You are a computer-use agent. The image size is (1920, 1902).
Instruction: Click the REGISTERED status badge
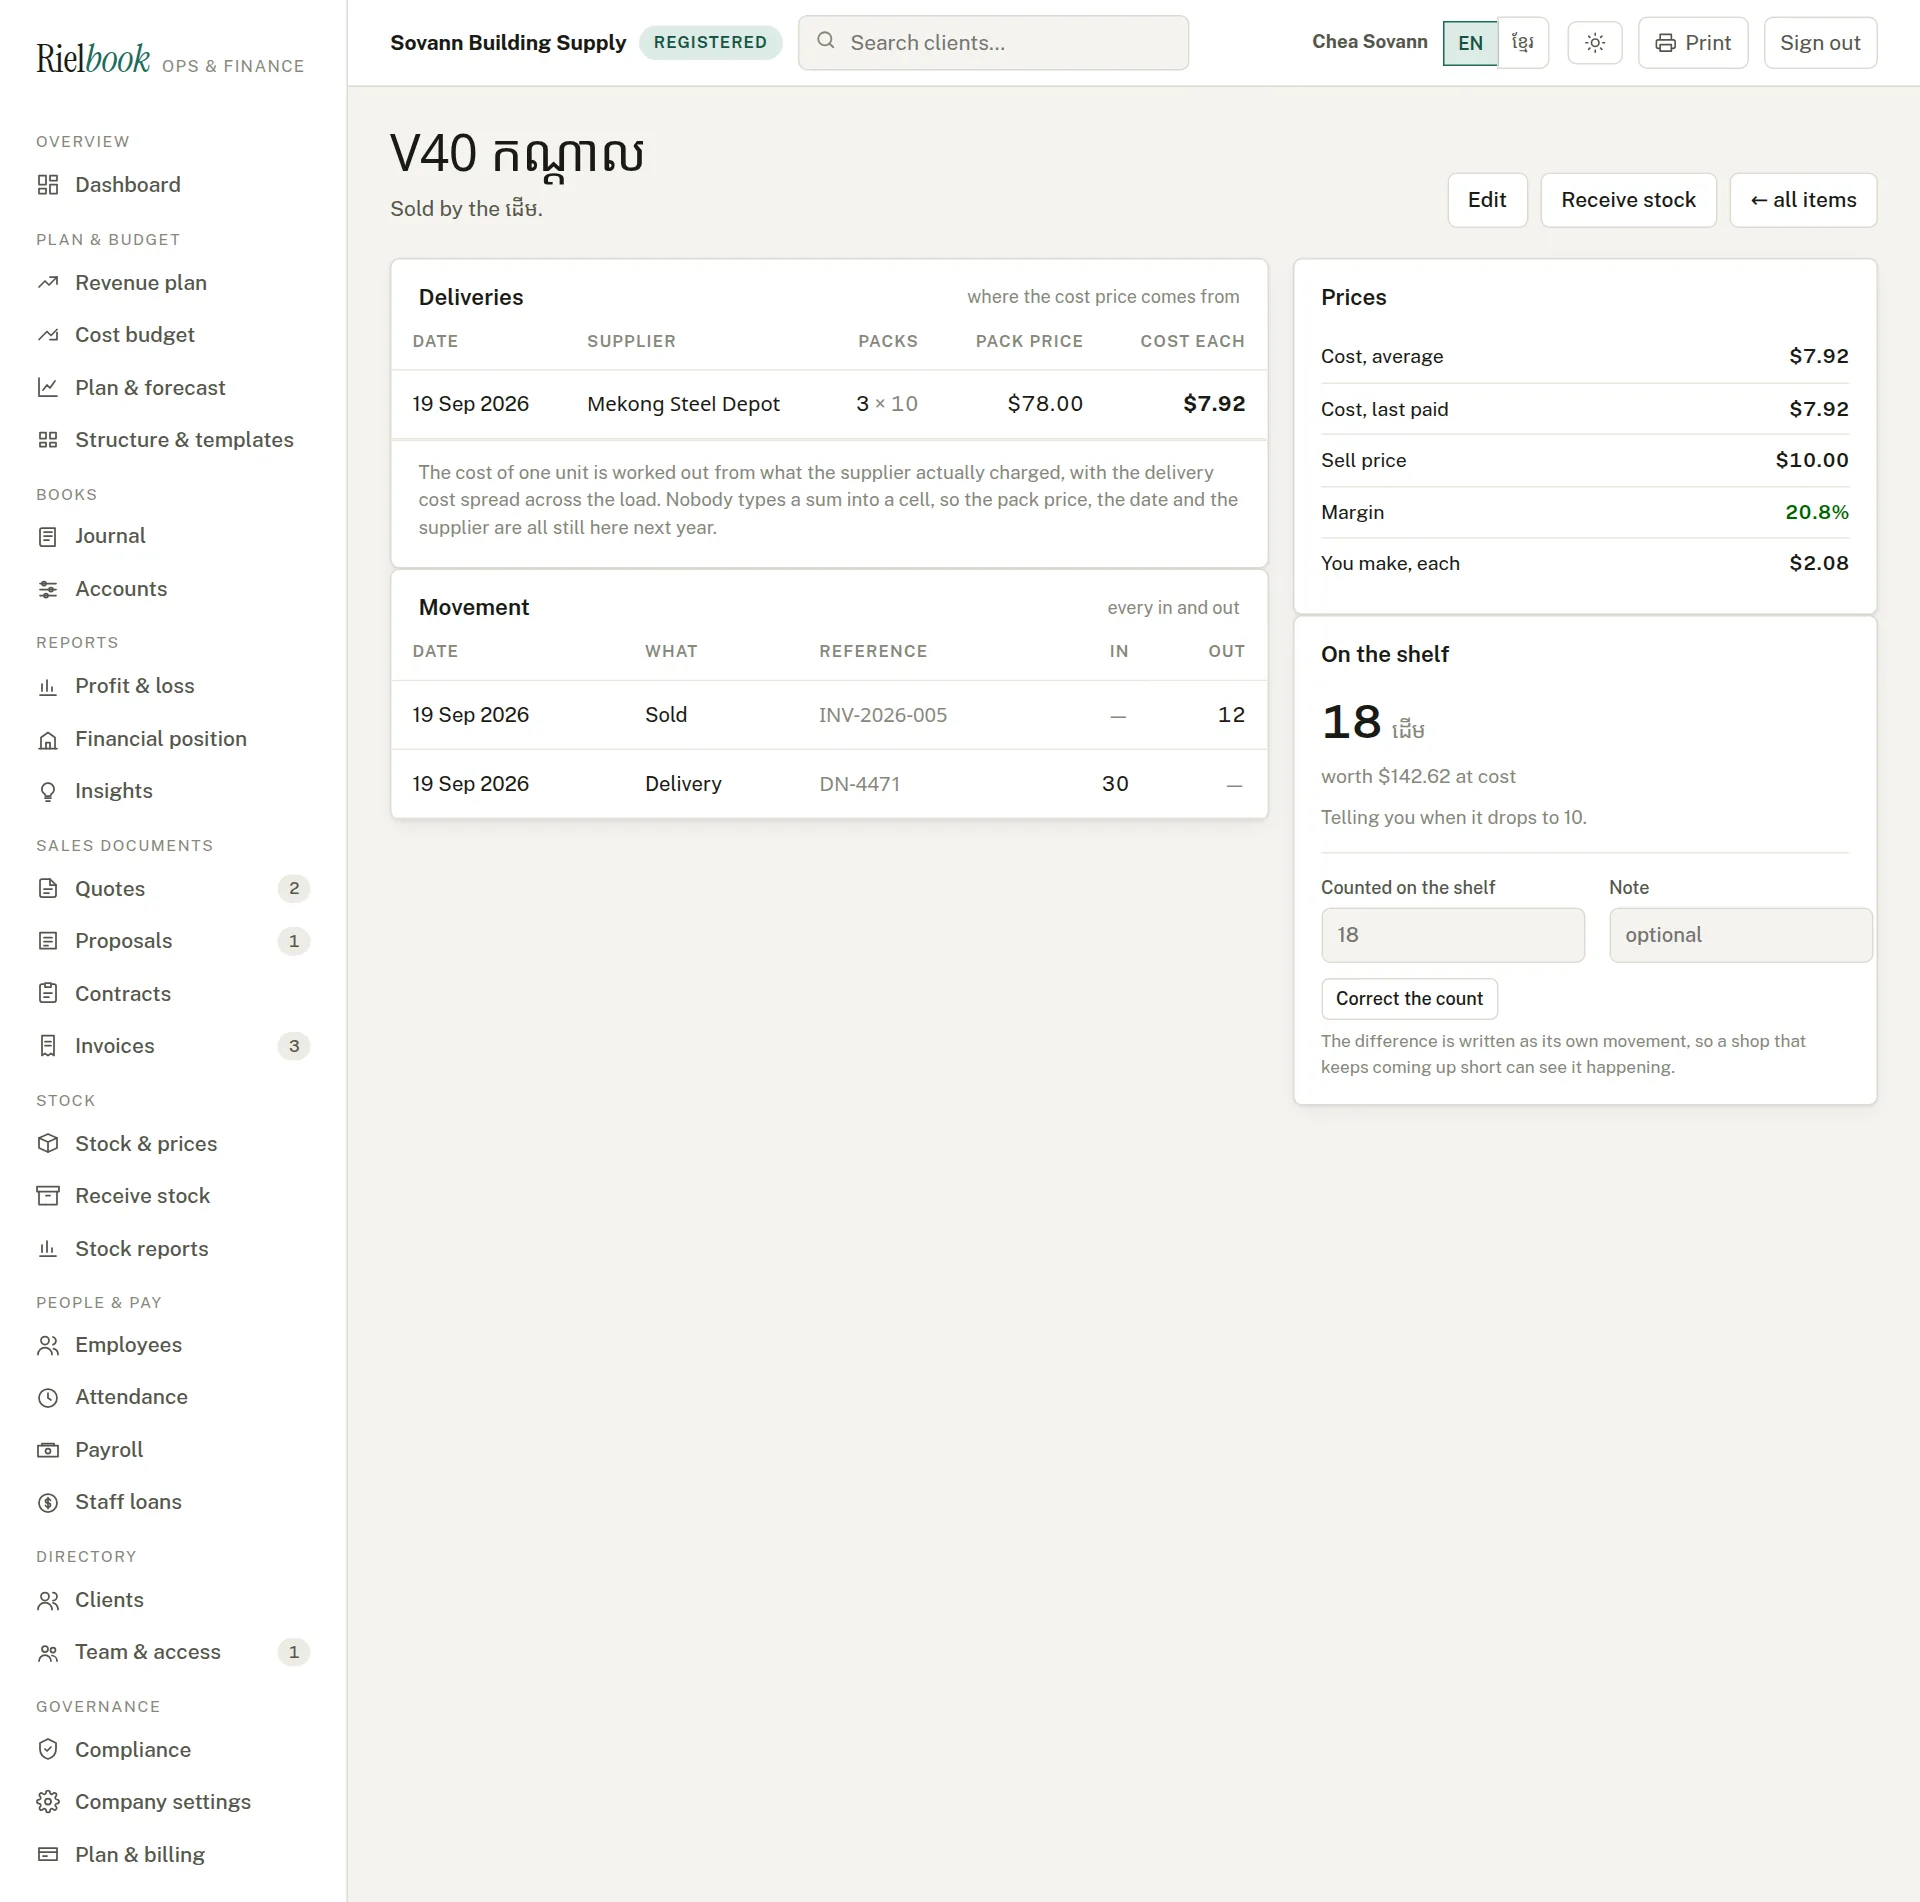pyautogui.click(x=710, y=42)
